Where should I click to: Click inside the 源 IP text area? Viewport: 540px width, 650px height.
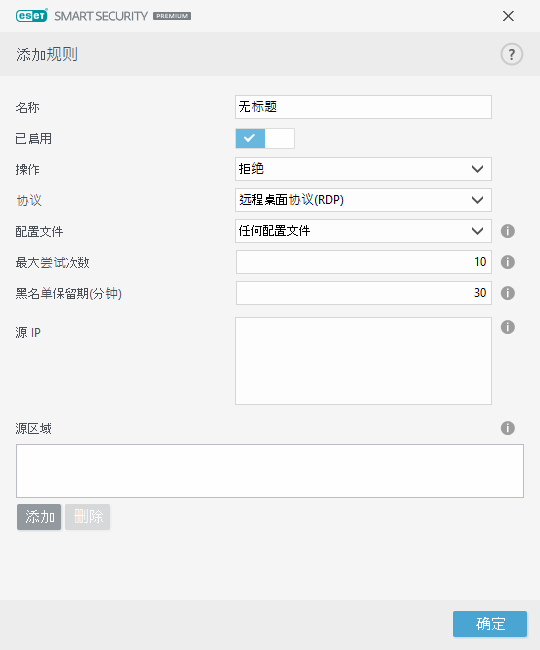tap(363, 361)
